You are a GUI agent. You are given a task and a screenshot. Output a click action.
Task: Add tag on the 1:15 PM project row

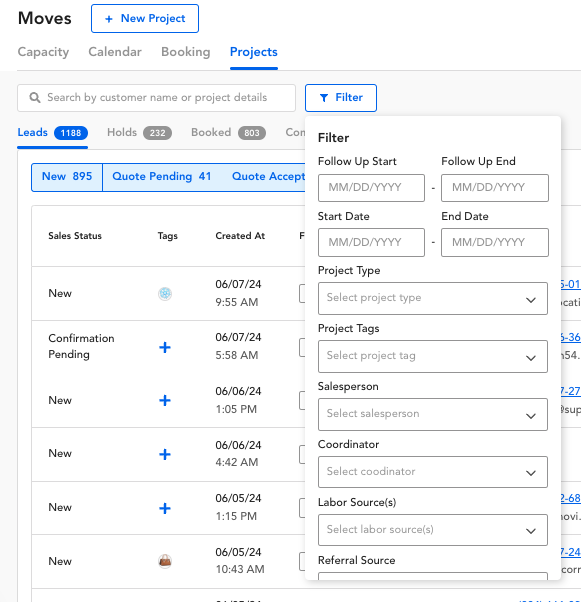click(x=165, y=508)
